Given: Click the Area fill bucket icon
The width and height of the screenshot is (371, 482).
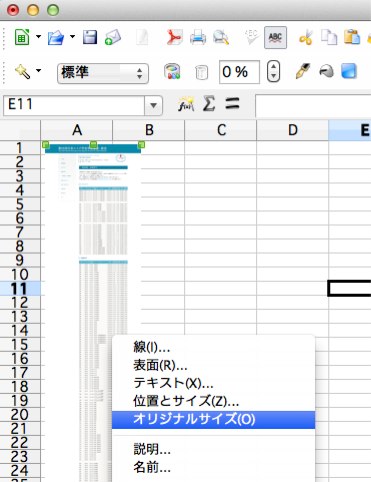Looking at the screenshot, I should click(326, 71).
